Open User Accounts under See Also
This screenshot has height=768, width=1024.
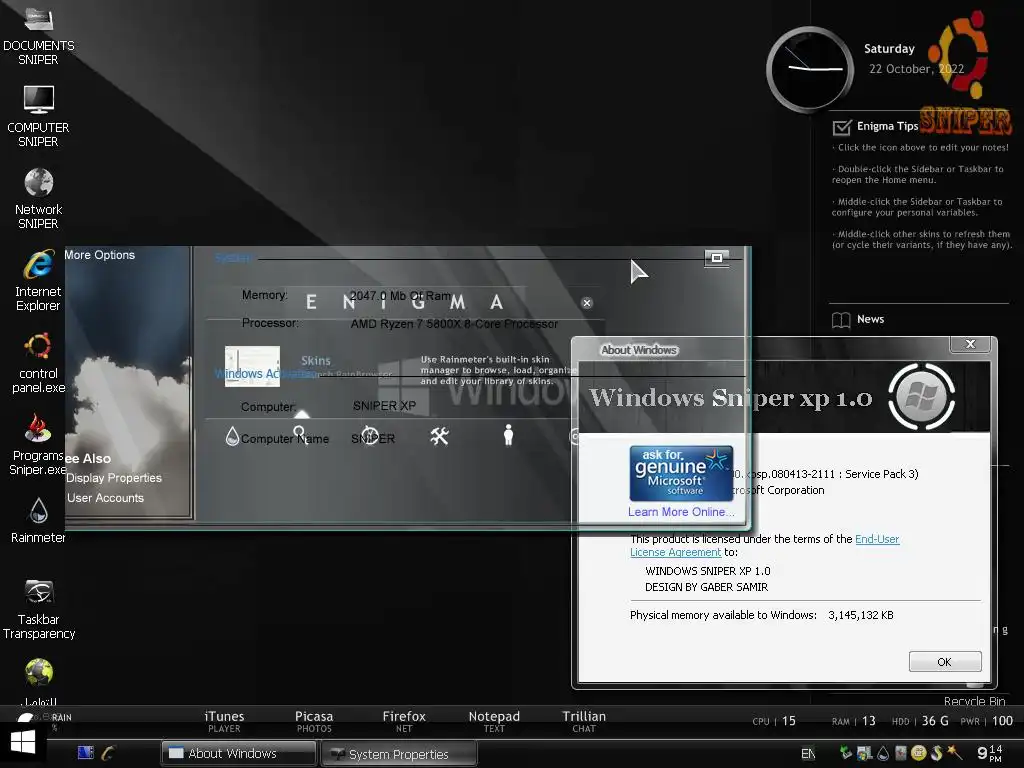tap(105, 498)
